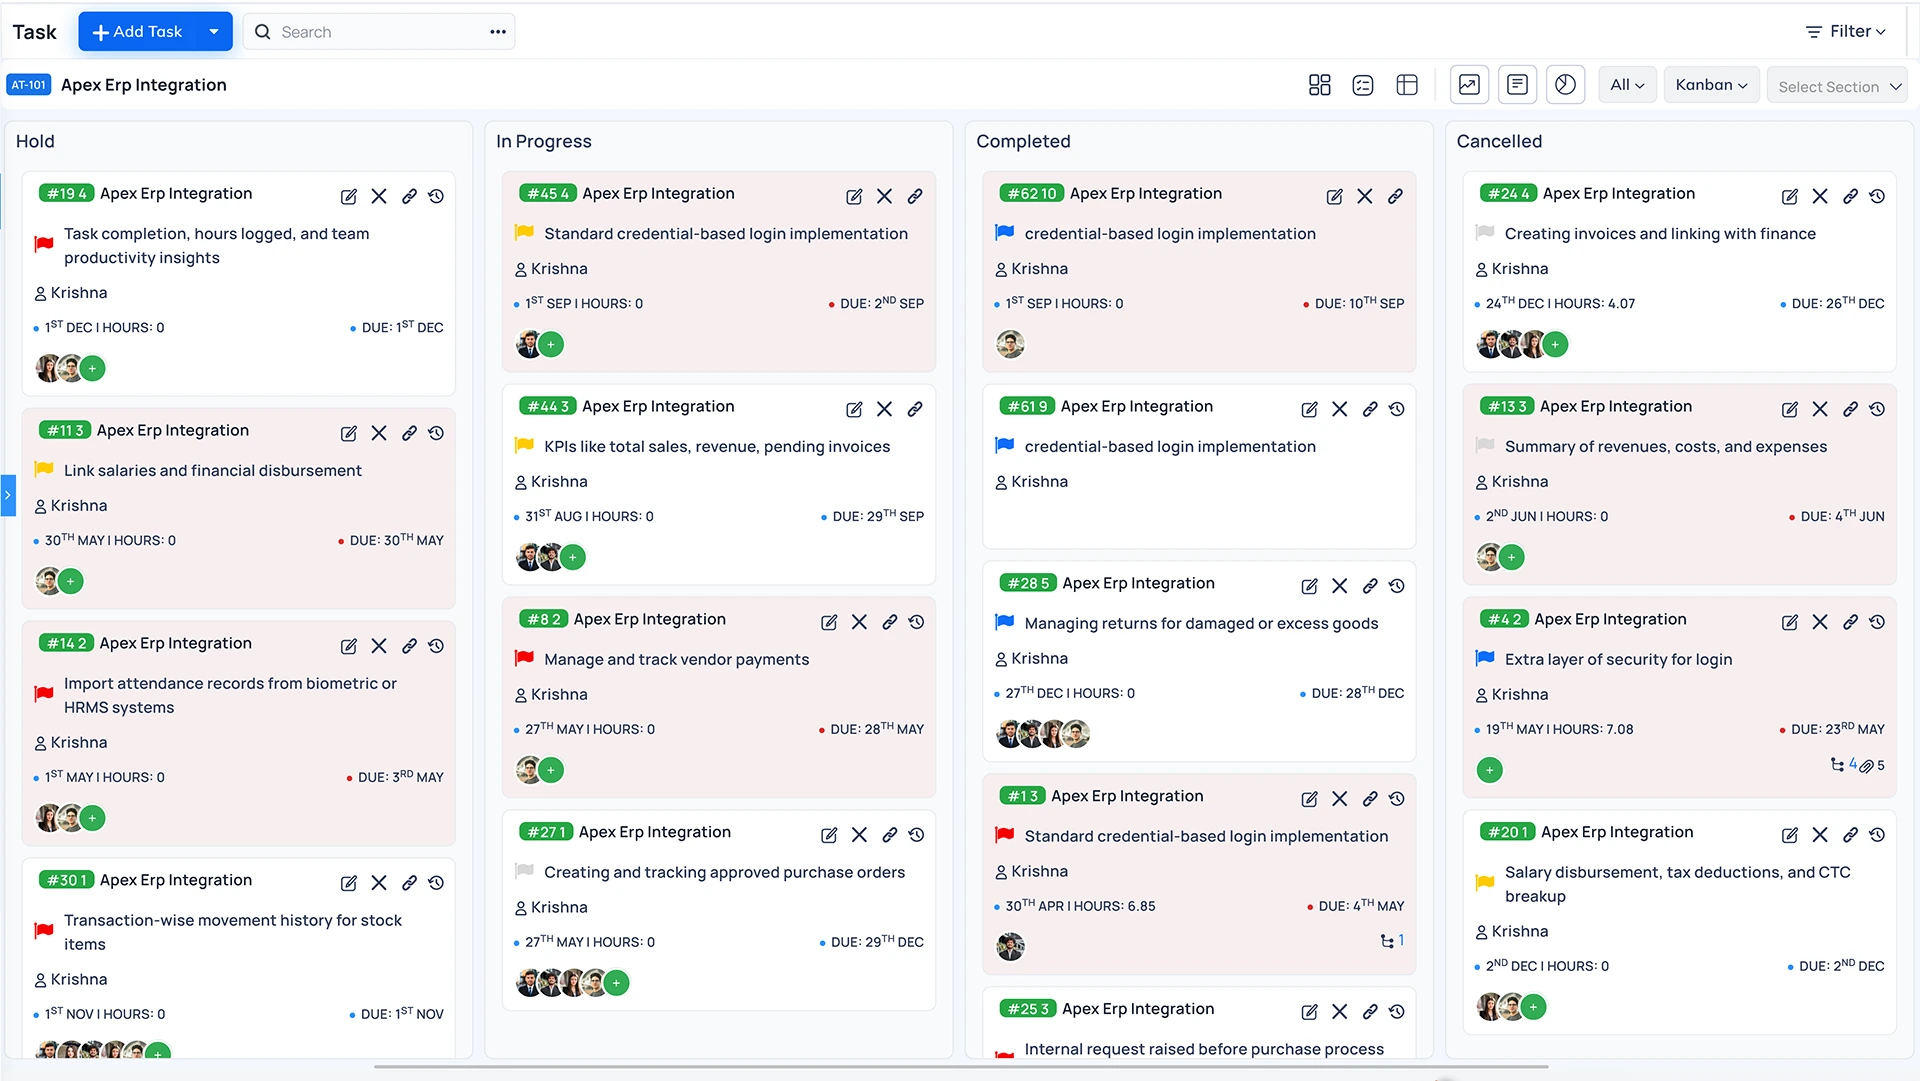Copy link of task #62 10
This screenshot has height=1081, width=1920.
click(1395, 197)
